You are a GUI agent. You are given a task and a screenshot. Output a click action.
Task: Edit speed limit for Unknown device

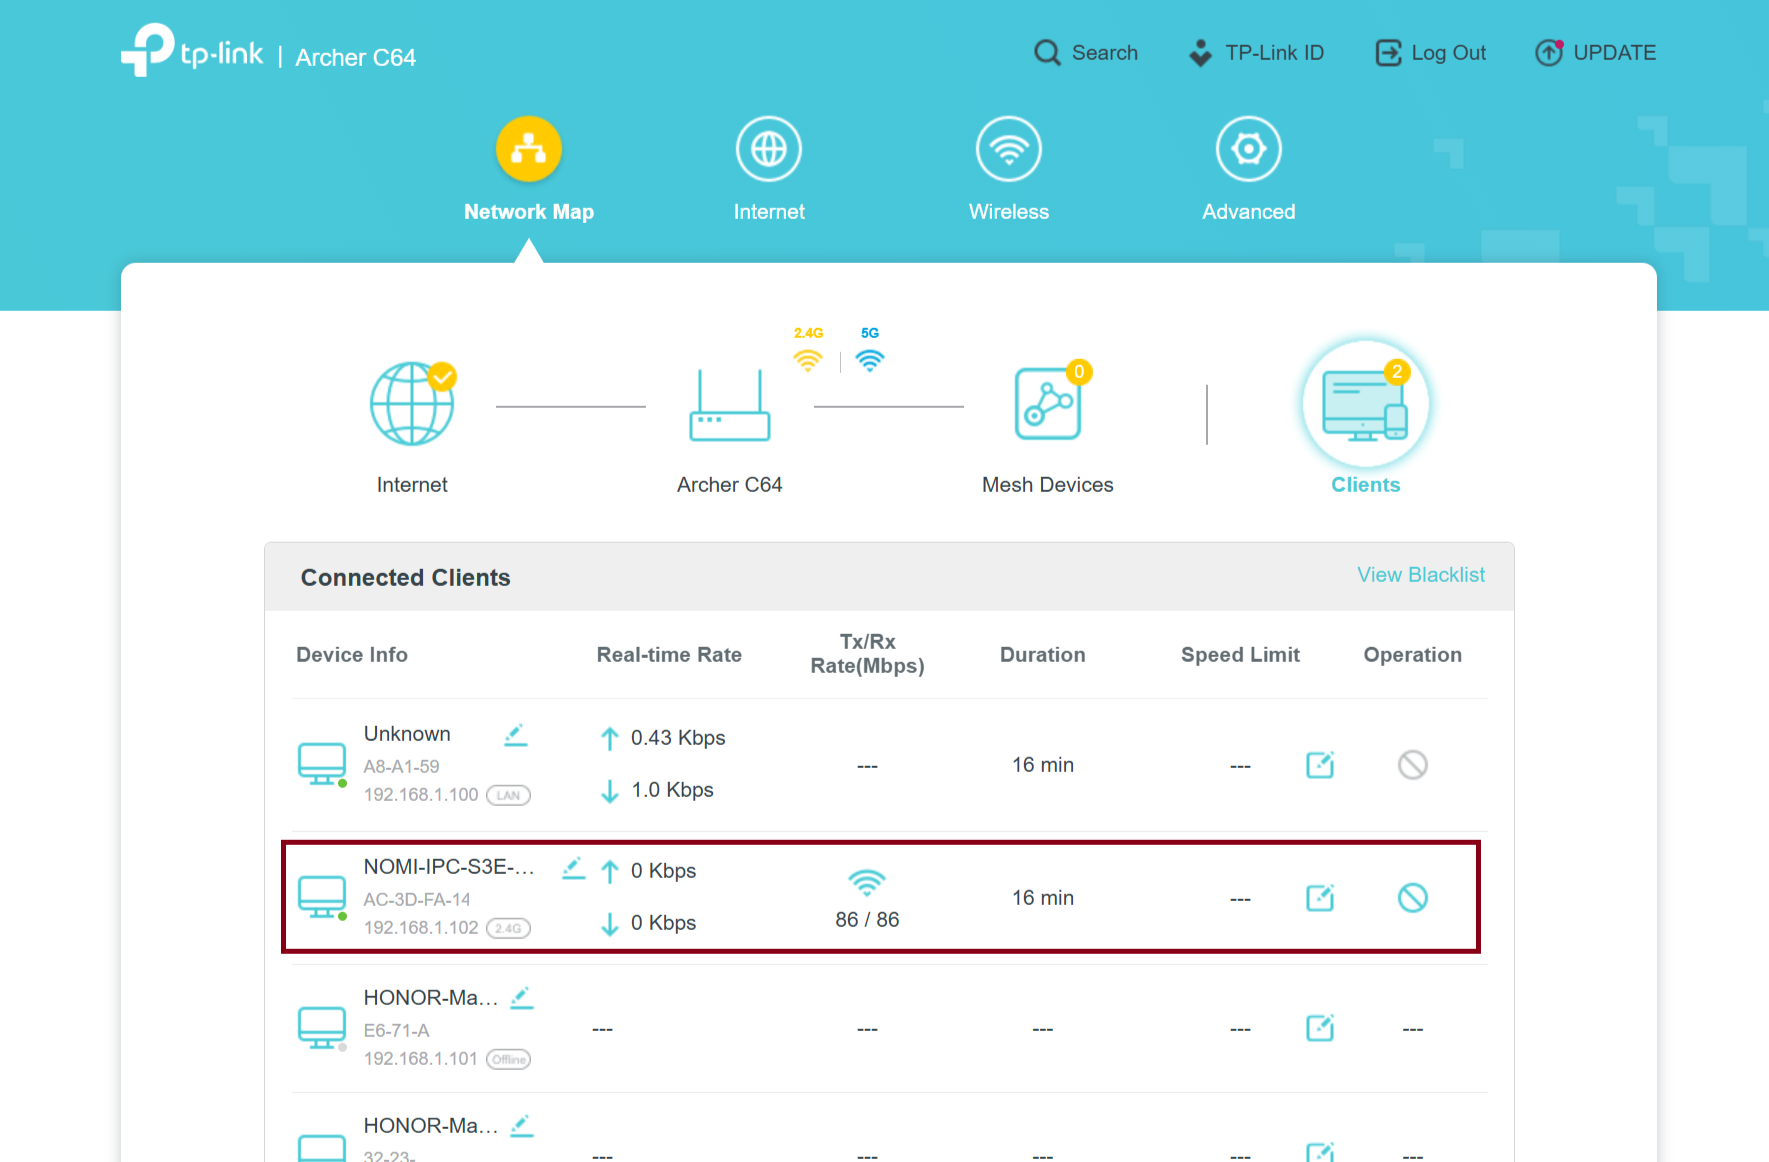1320,765
